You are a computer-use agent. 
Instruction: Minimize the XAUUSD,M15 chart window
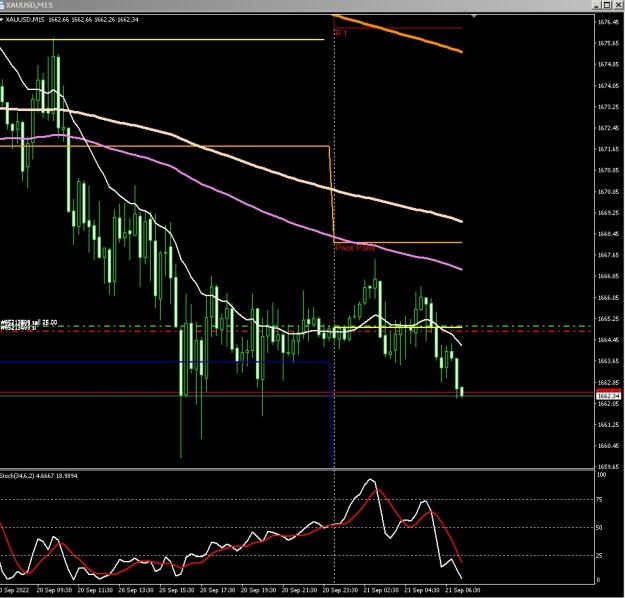596,5
